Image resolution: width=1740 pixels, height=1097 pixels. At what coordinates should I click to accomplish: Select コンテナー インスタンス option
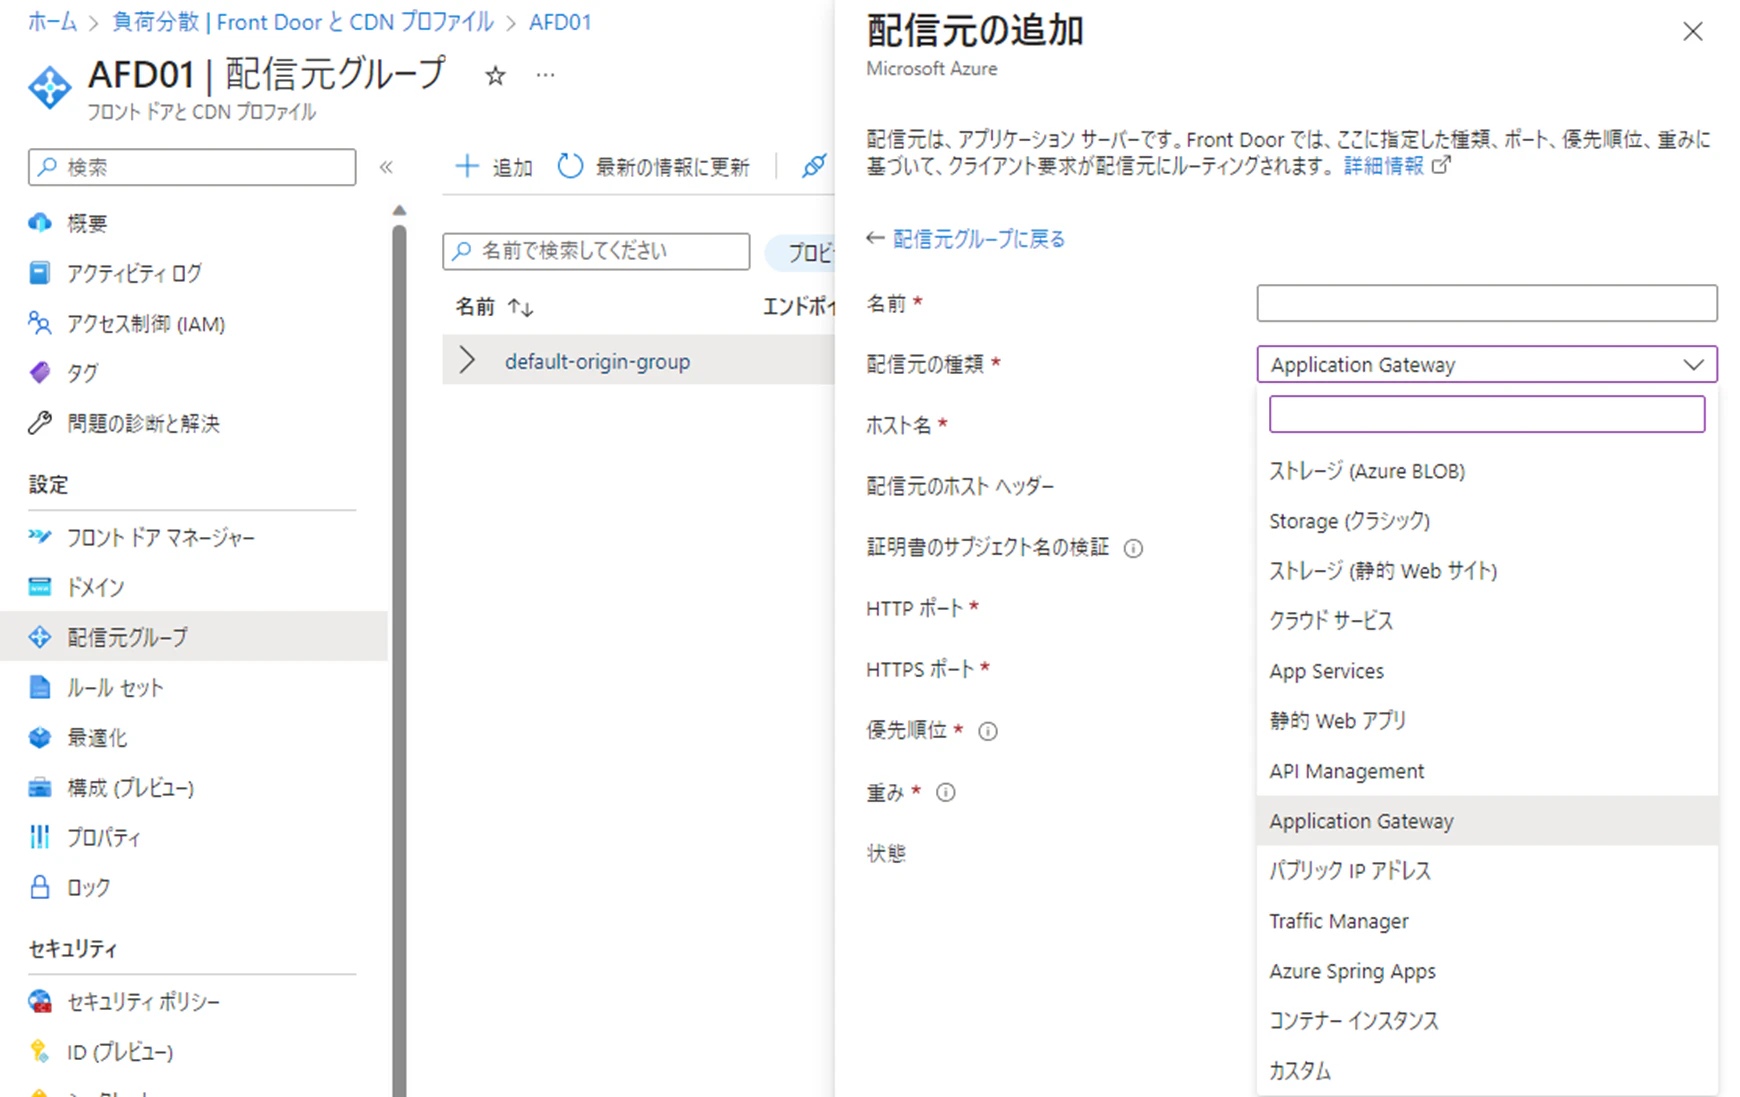[x=1487, y=1021]
